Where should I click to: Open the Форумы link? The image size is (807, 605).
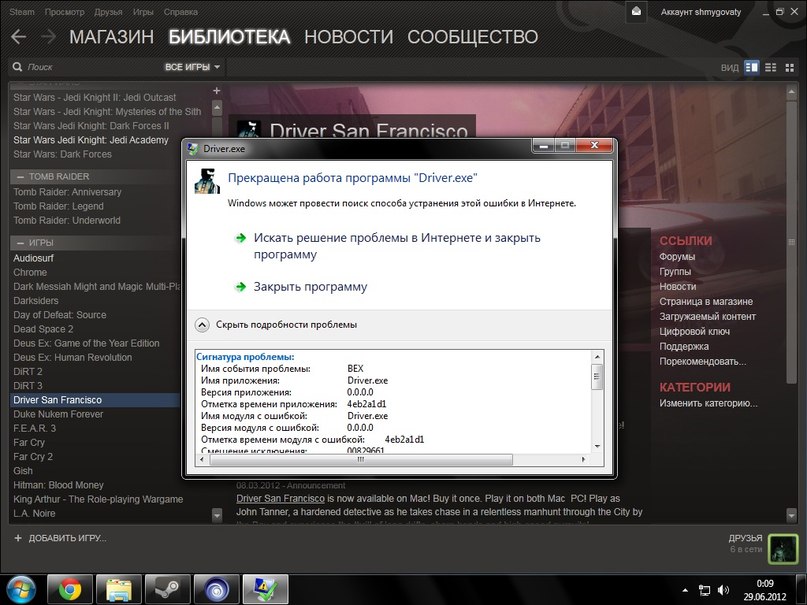pyautogui.click(x=677, y=256)
